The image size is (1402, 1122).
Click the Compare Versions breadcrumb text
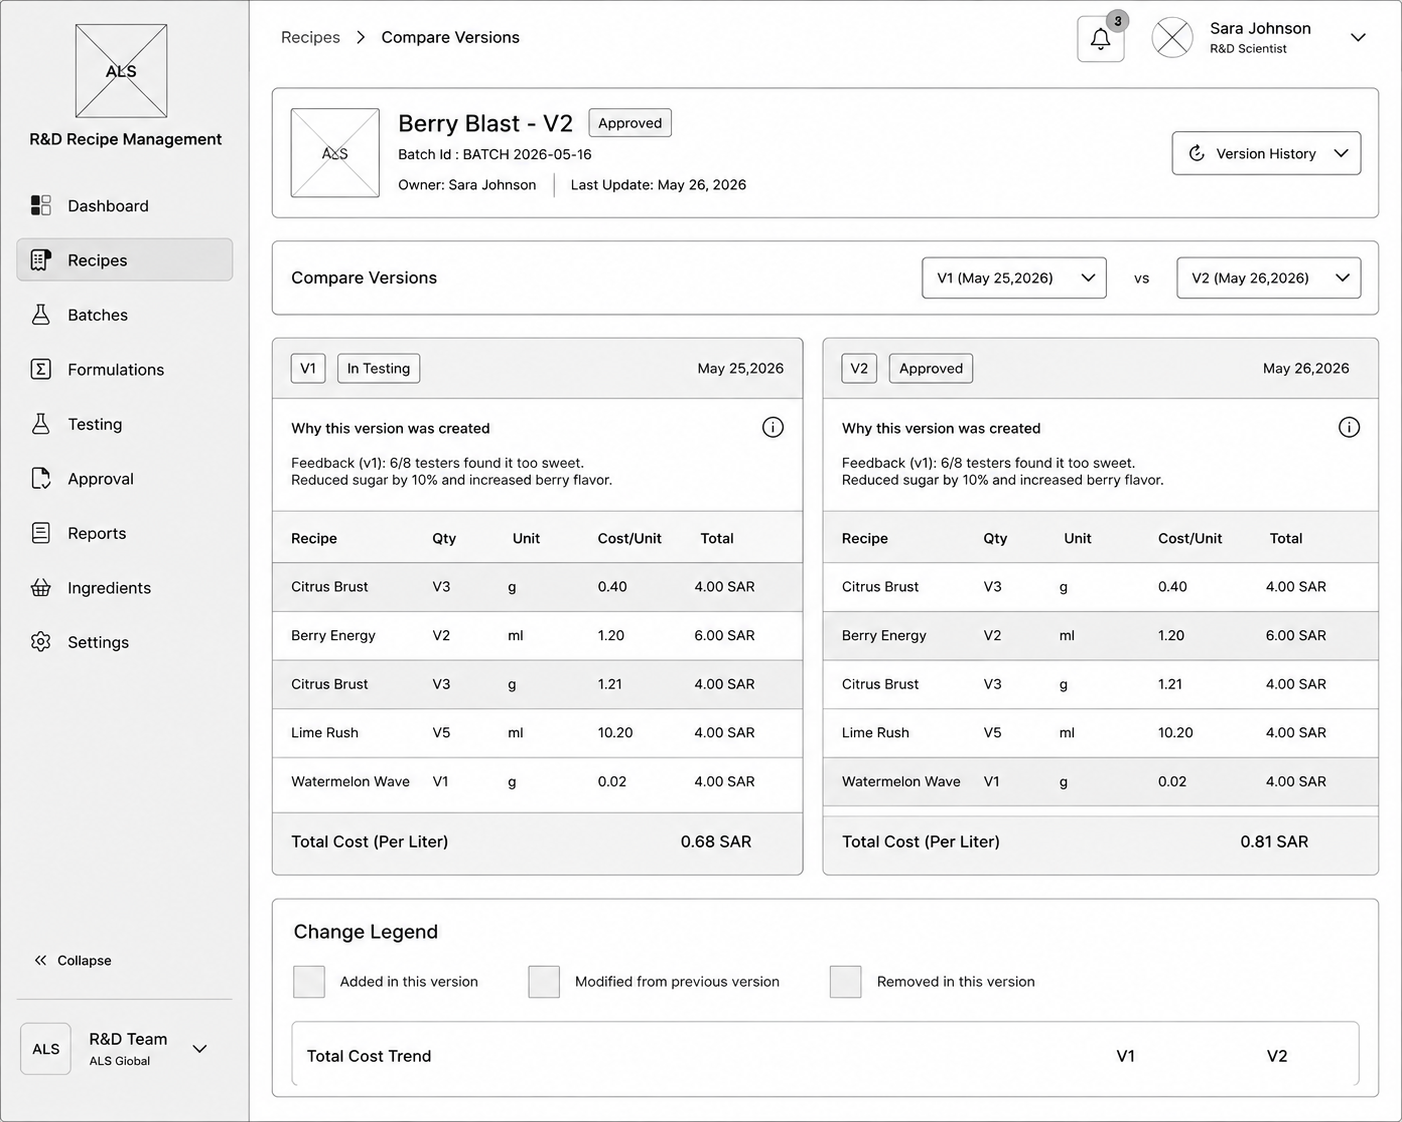tap(450, 37)
